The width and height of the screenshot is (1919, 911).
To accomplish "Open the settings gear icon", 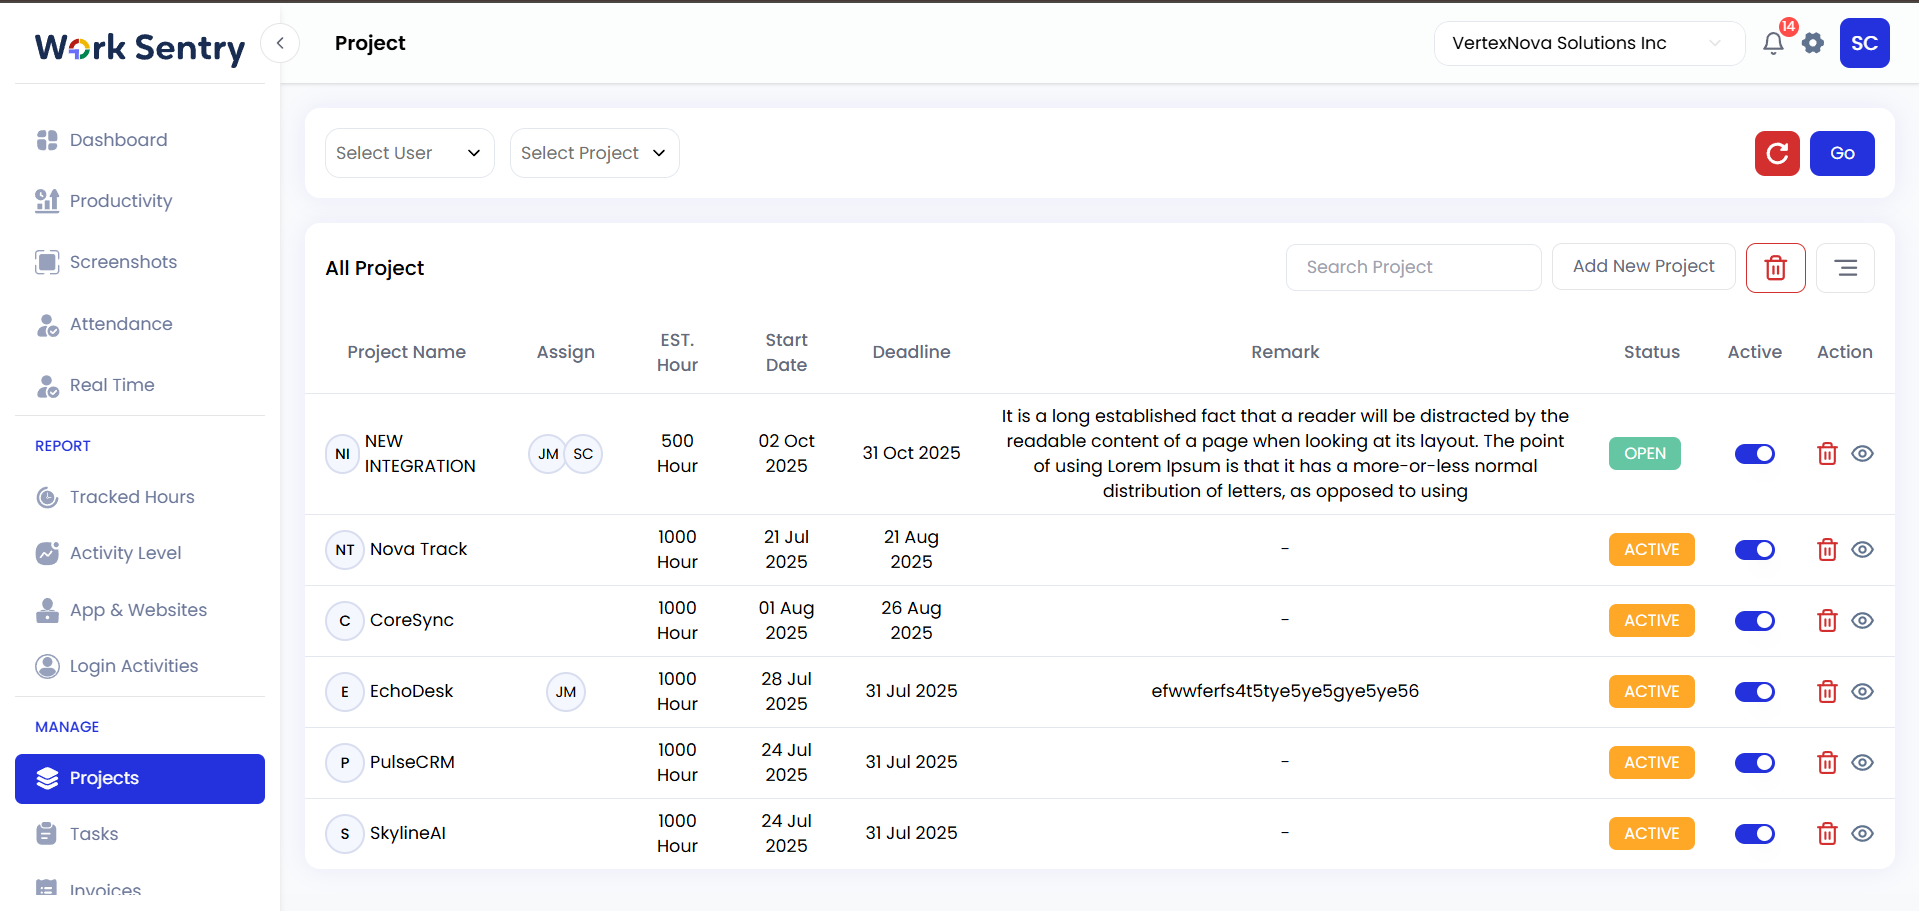I will [x=1813, y=43].
